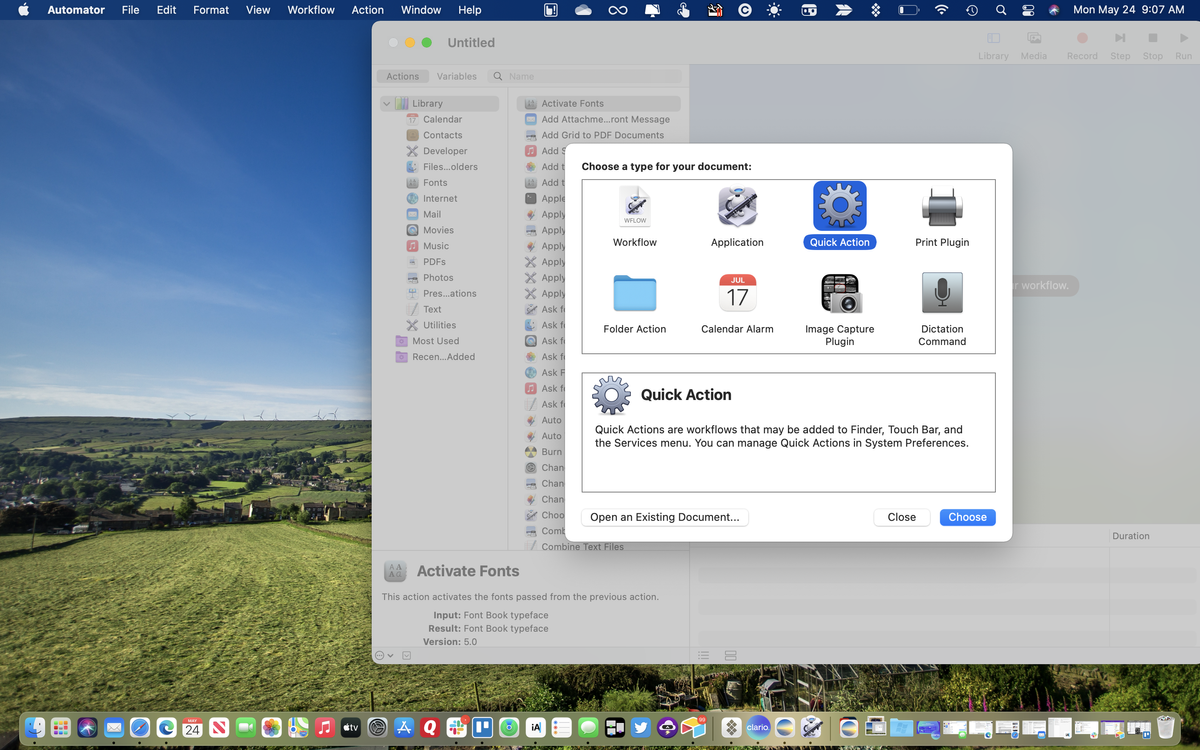Switch to the Variables tab

[457, 75]
